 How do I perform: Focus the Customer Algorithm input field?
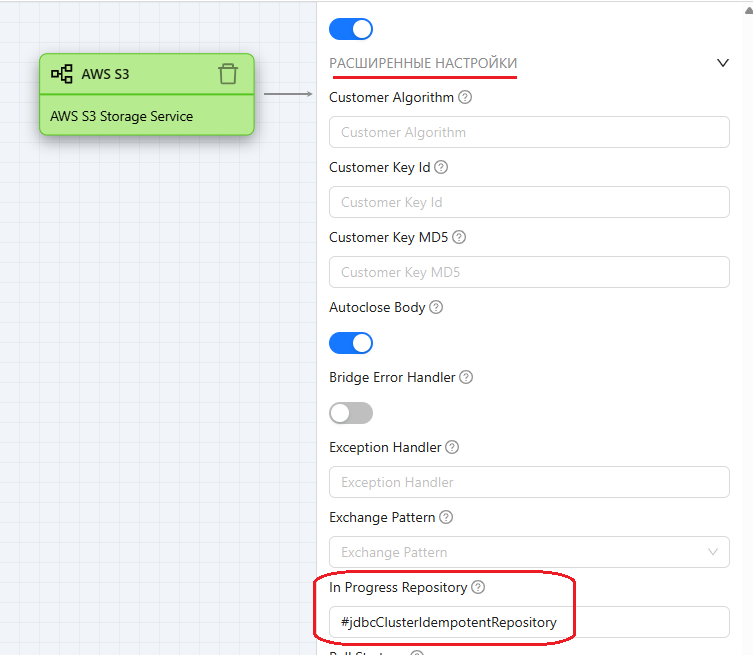pos(529,132)
